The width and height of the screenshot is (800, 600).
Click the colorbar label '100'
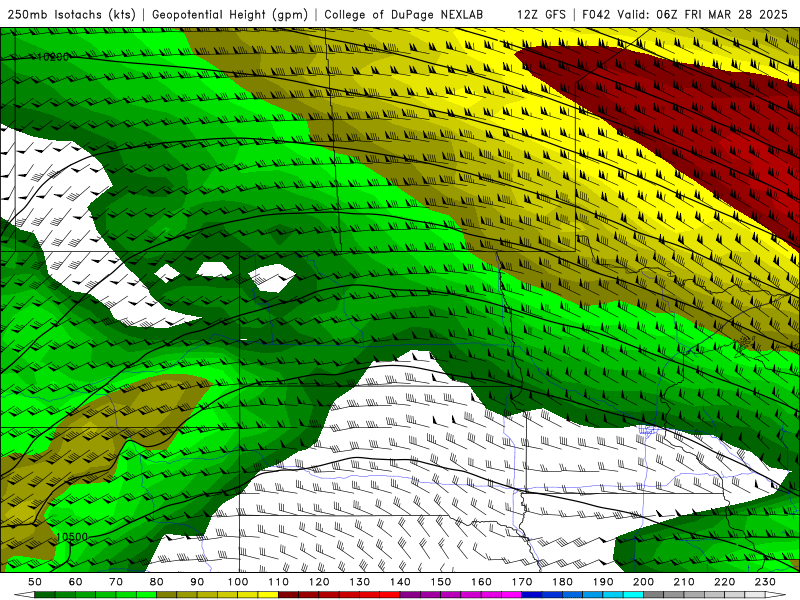(x=238, y=582)
